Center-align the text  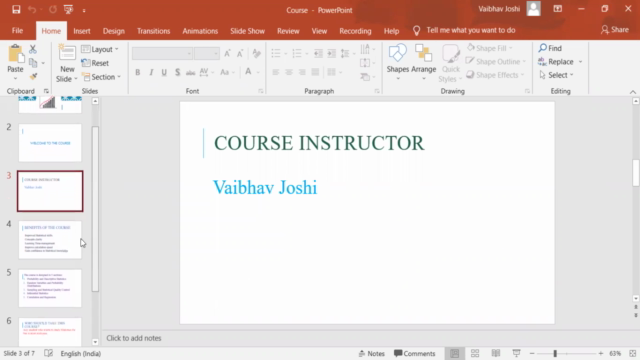point(289,72)
